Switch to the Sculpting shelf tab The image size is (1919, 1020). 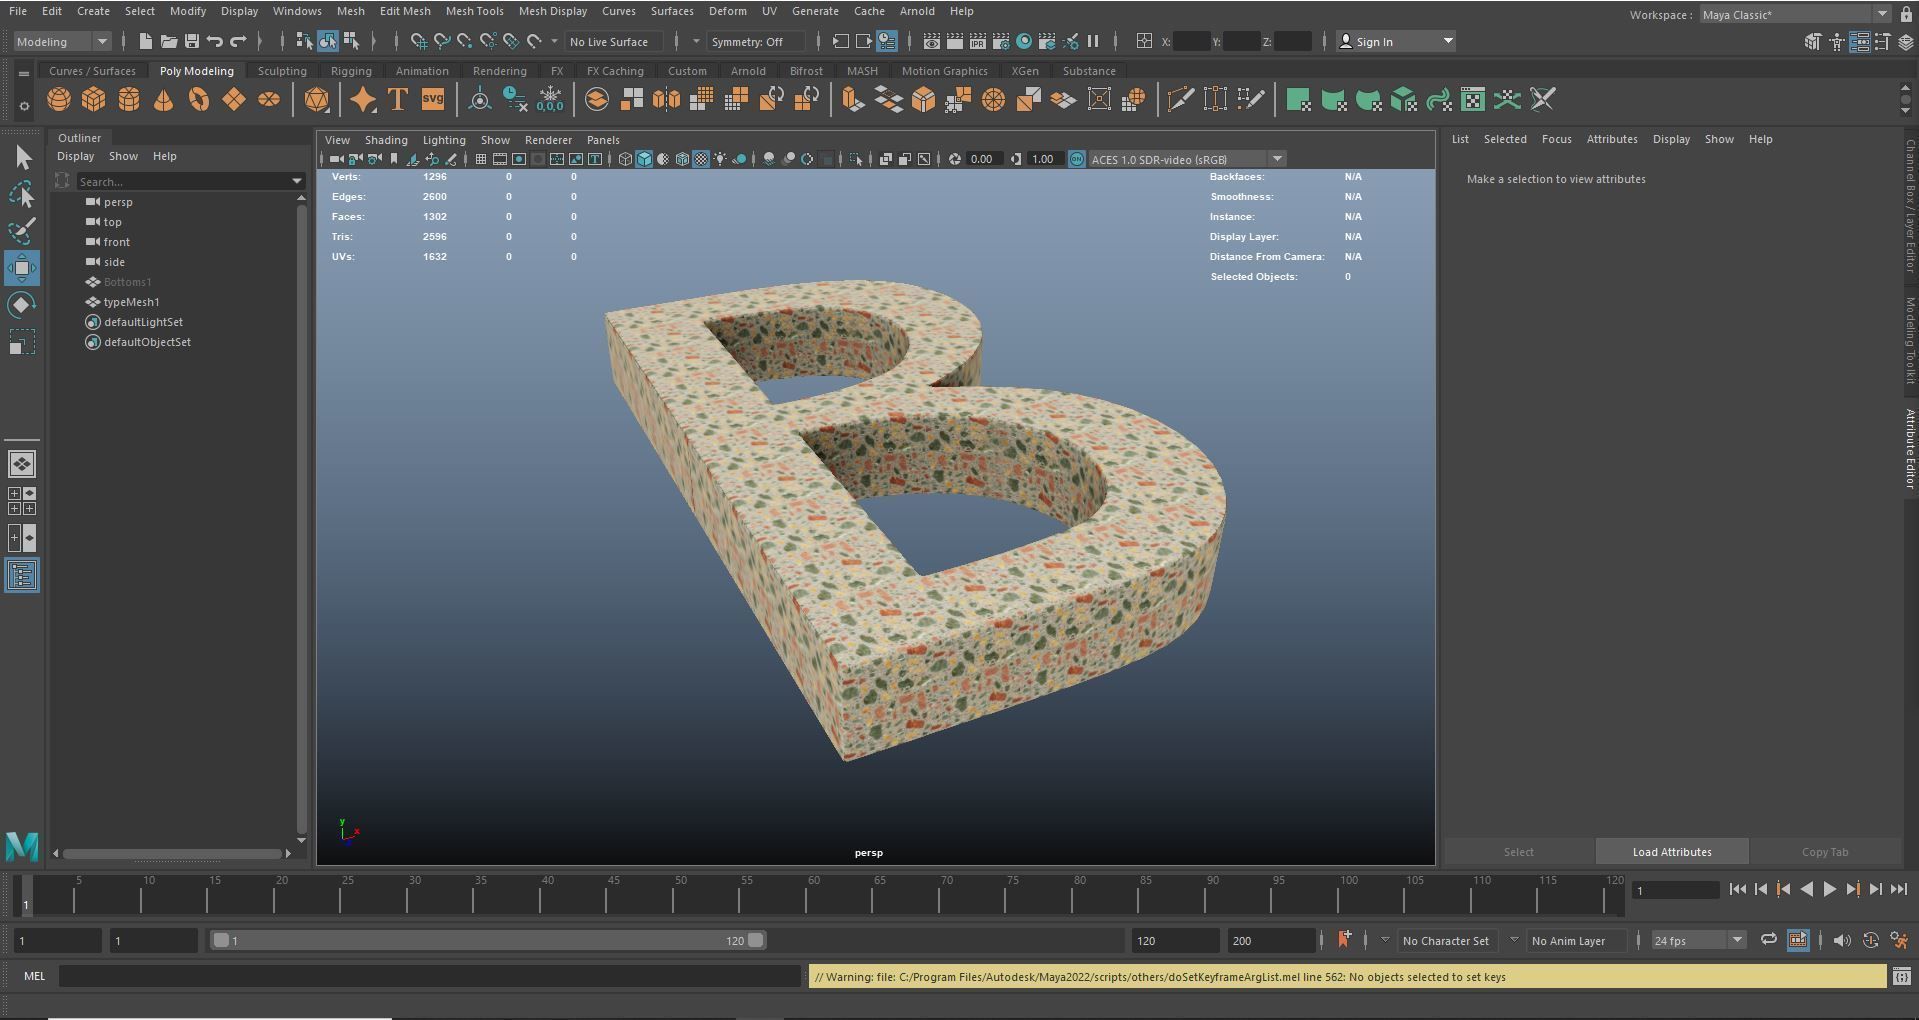point(281,71)
